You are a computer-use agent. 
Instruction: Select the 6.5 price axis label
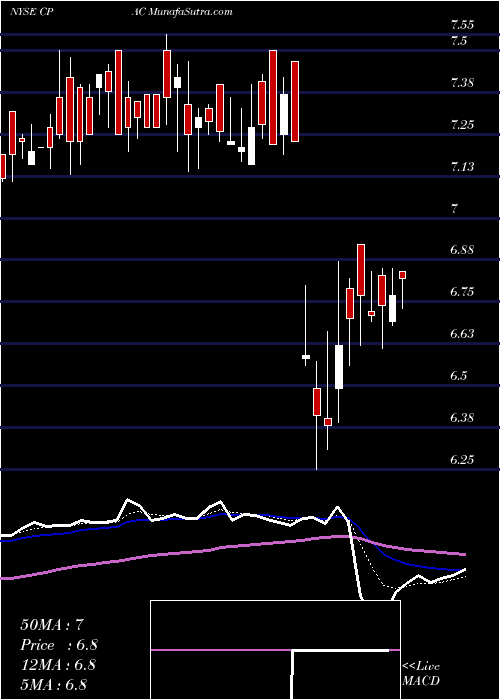click(x=459, y=376)
